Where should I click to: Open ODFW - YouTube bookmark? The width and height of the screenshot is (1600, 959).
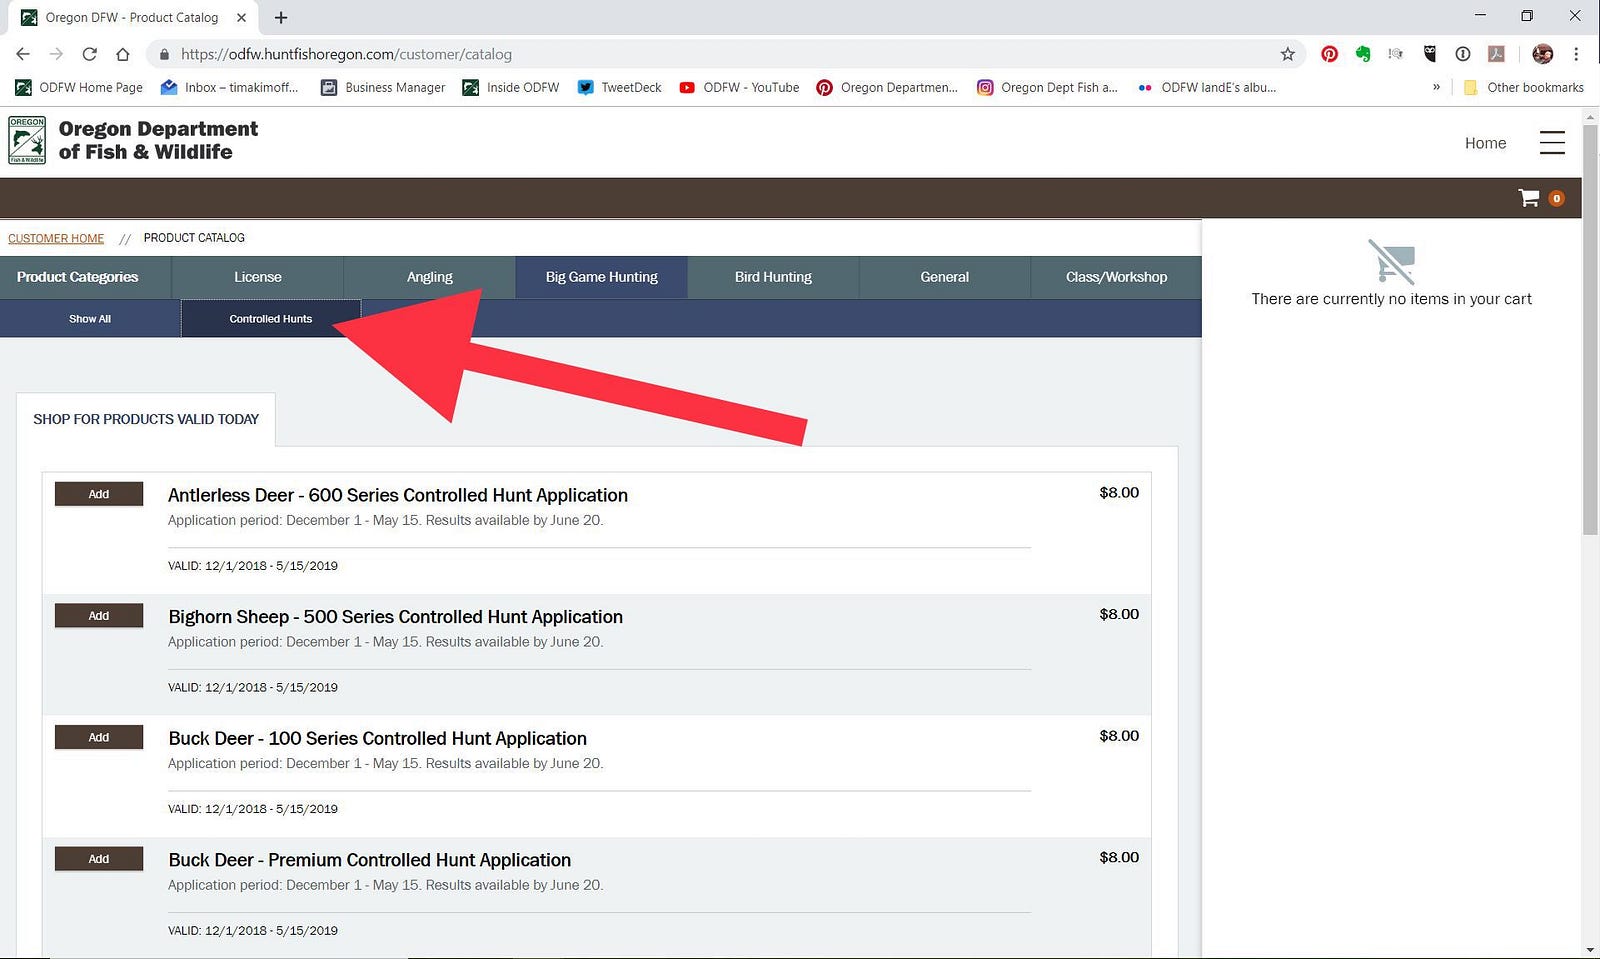pyautogui.click(x=739, y=87)
